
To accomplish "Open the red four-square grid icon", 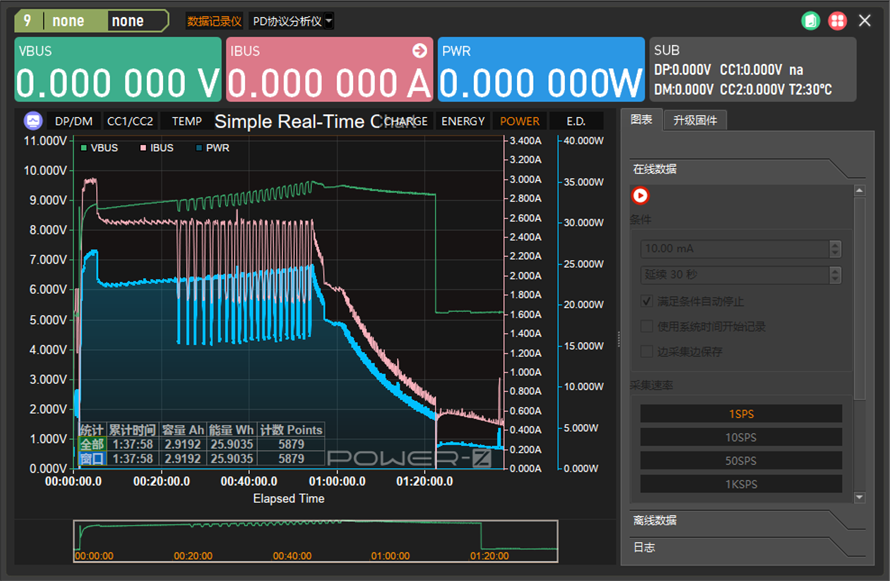I will 838,21.
